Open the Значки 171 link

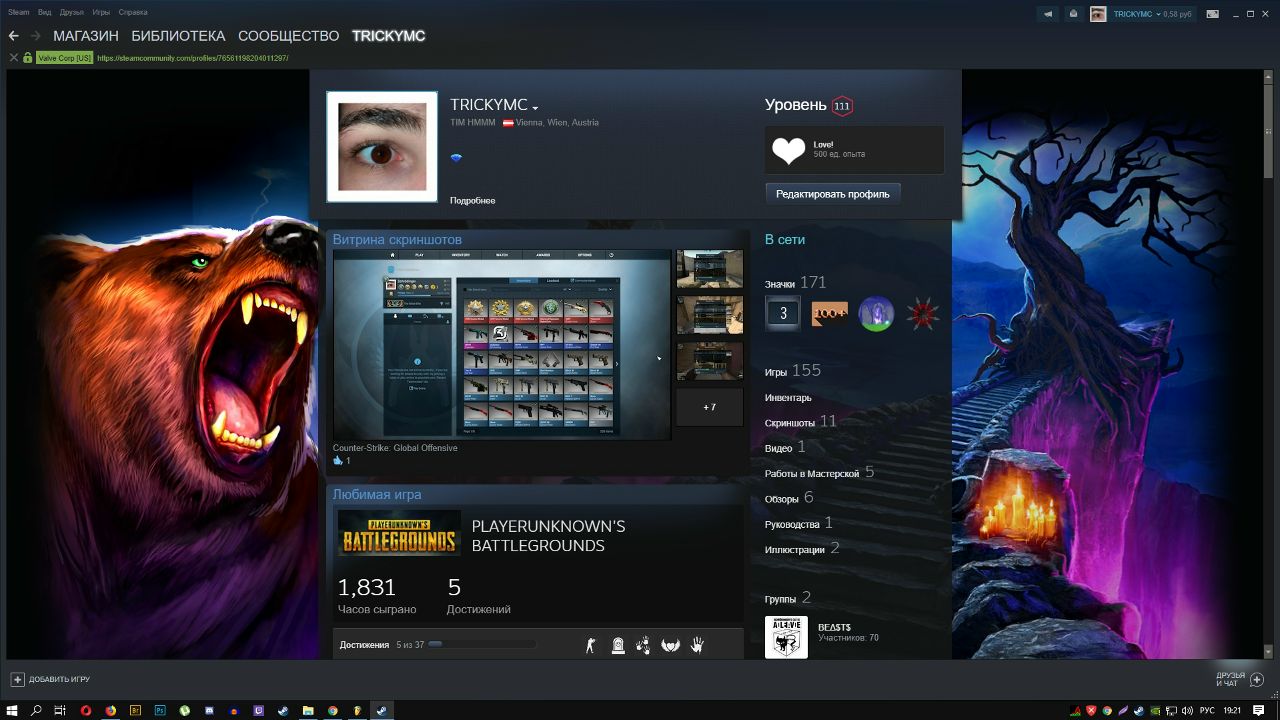tap(796, 284)
